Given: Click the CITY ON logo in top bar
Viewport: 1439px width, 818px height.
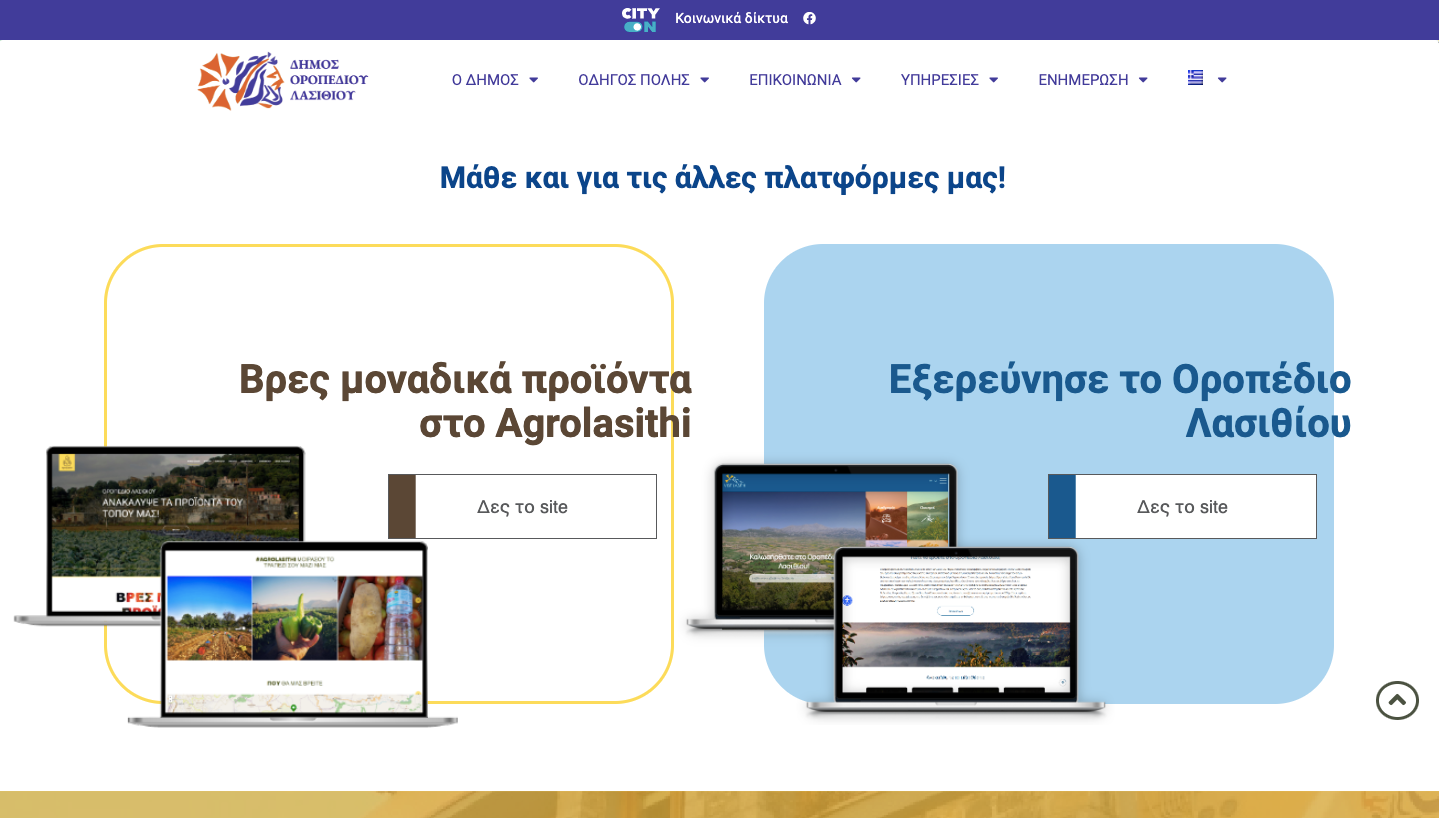Looking at the screenshot, I should (640, 19).
